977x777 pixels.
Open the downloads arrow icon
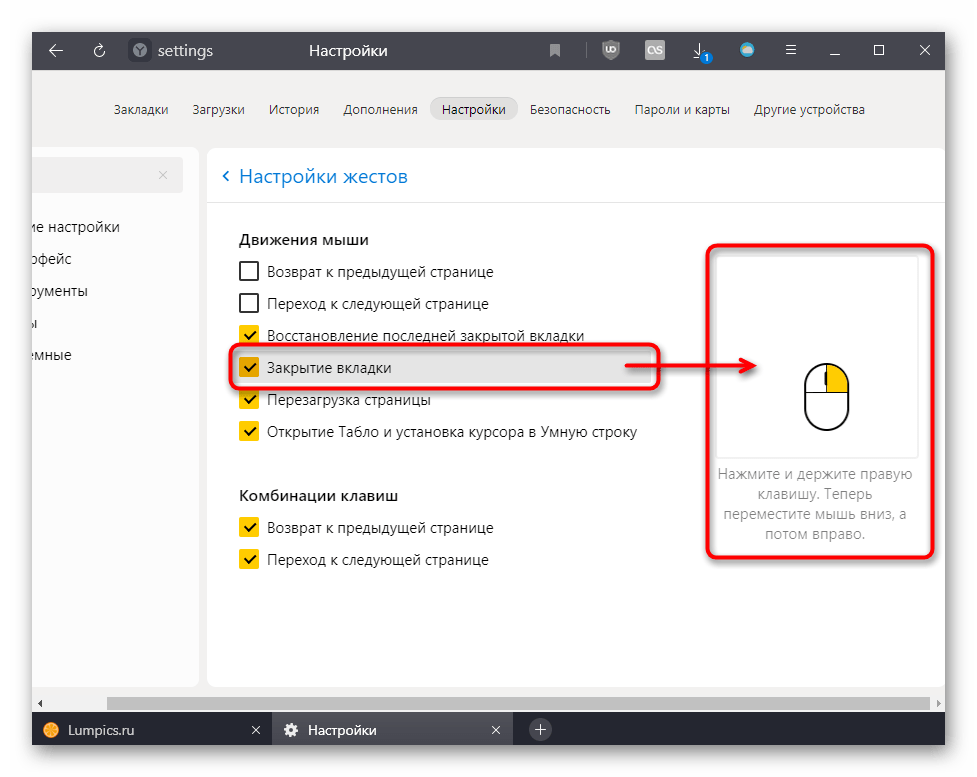coord(701,51)
